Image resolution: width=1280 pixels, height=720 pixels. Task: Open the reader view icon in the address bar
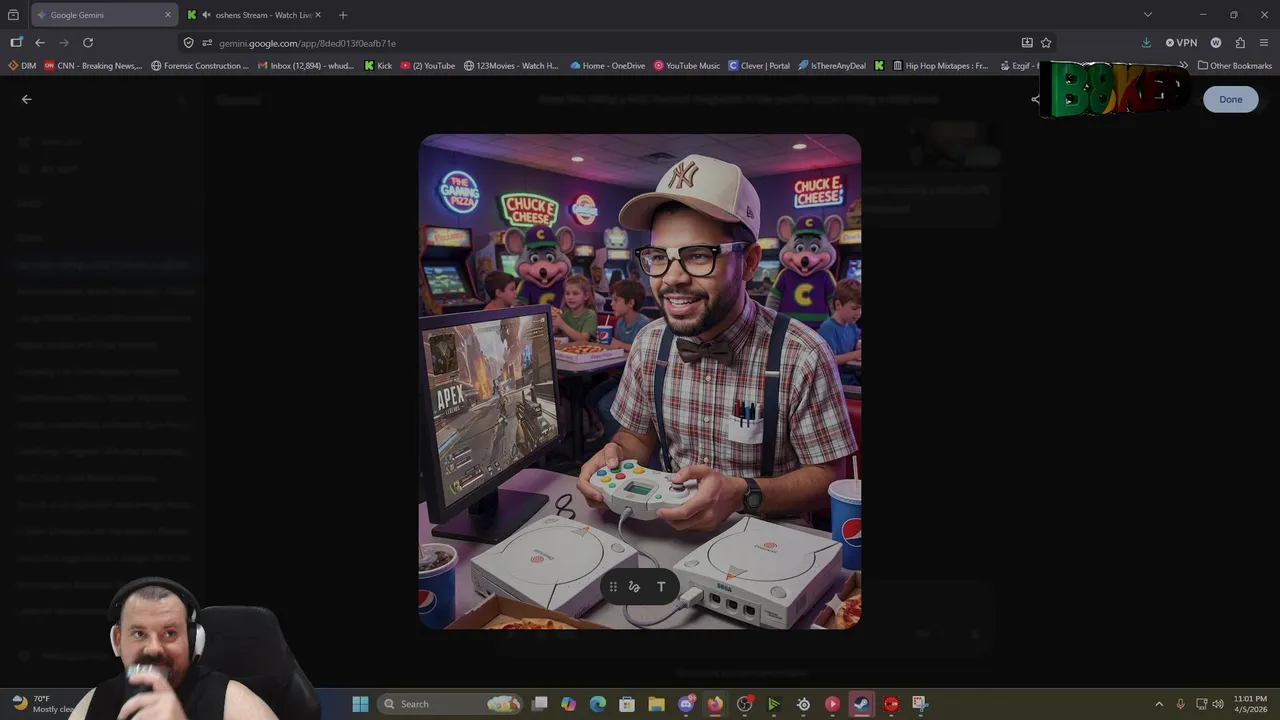click(1027, 43)
